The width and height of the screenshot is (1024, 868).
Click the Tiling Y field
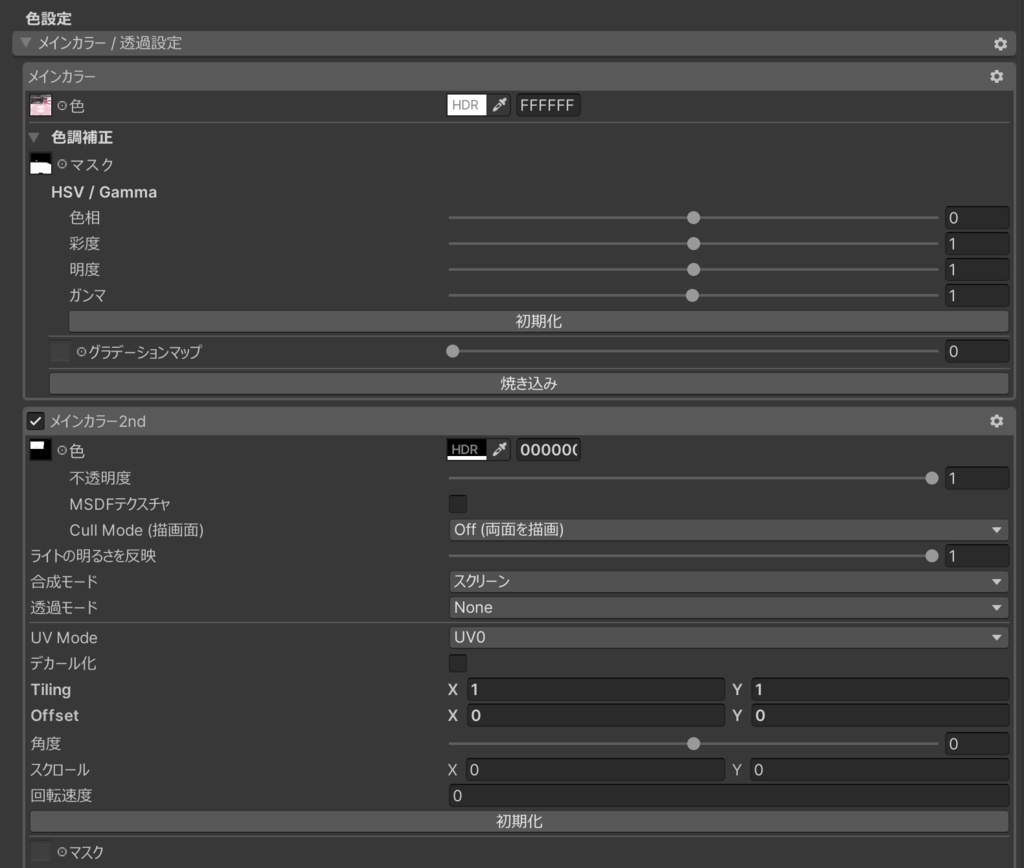[880, 689]
